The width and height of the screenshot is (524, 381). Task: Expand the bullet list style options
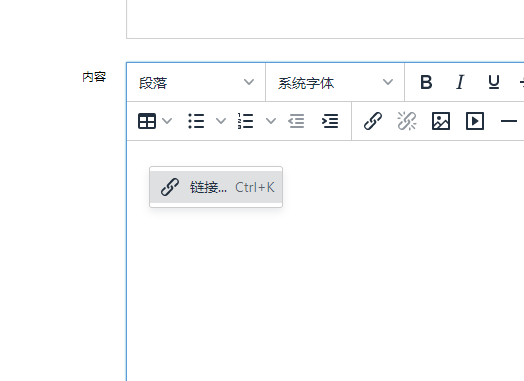point(221,121)
